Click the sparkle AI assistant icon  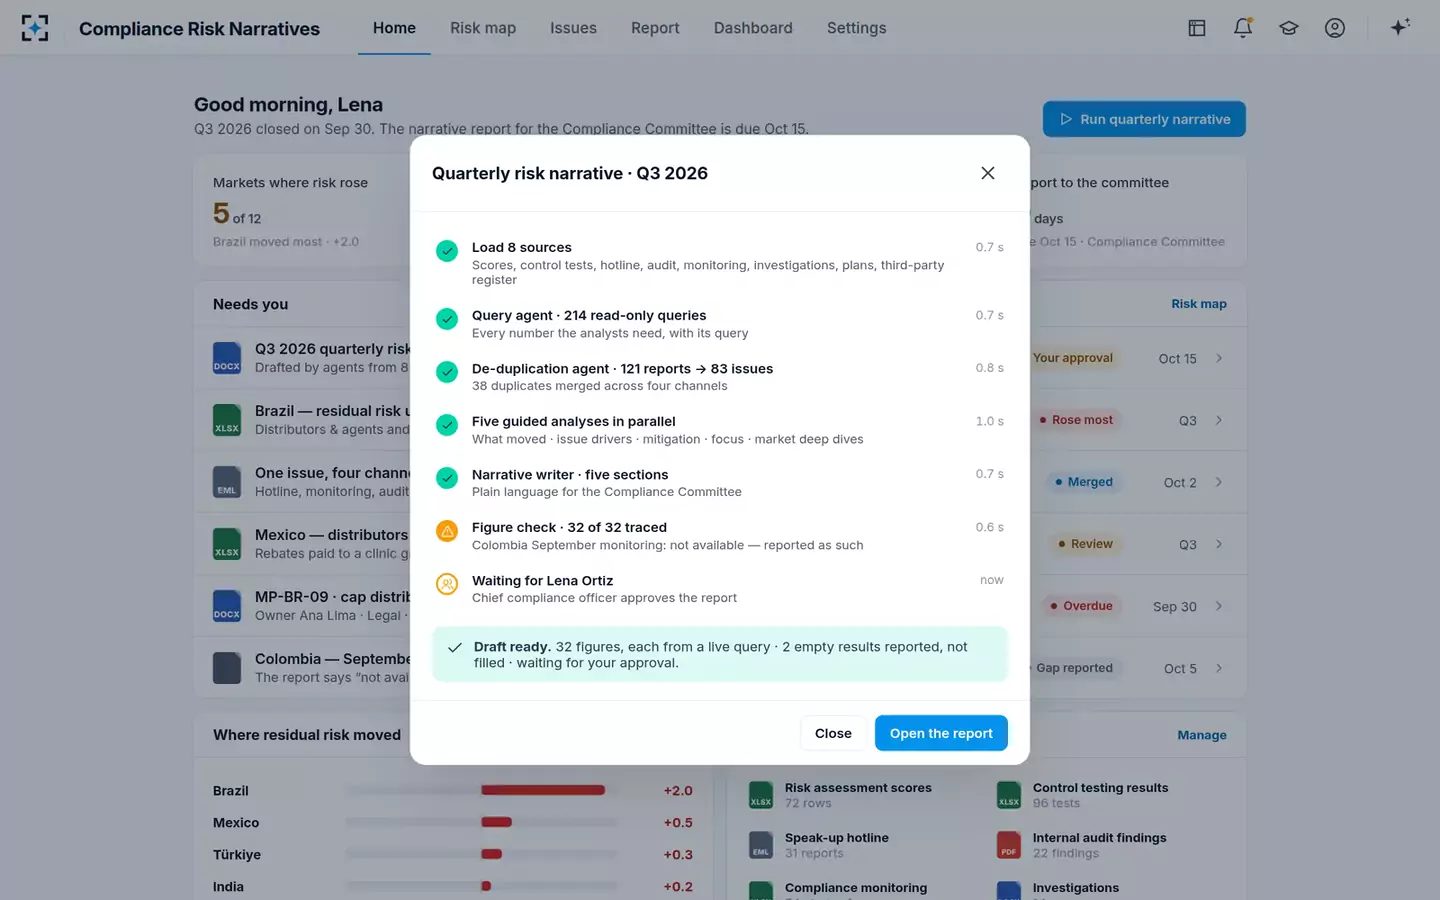click(x=1400, y=27)
